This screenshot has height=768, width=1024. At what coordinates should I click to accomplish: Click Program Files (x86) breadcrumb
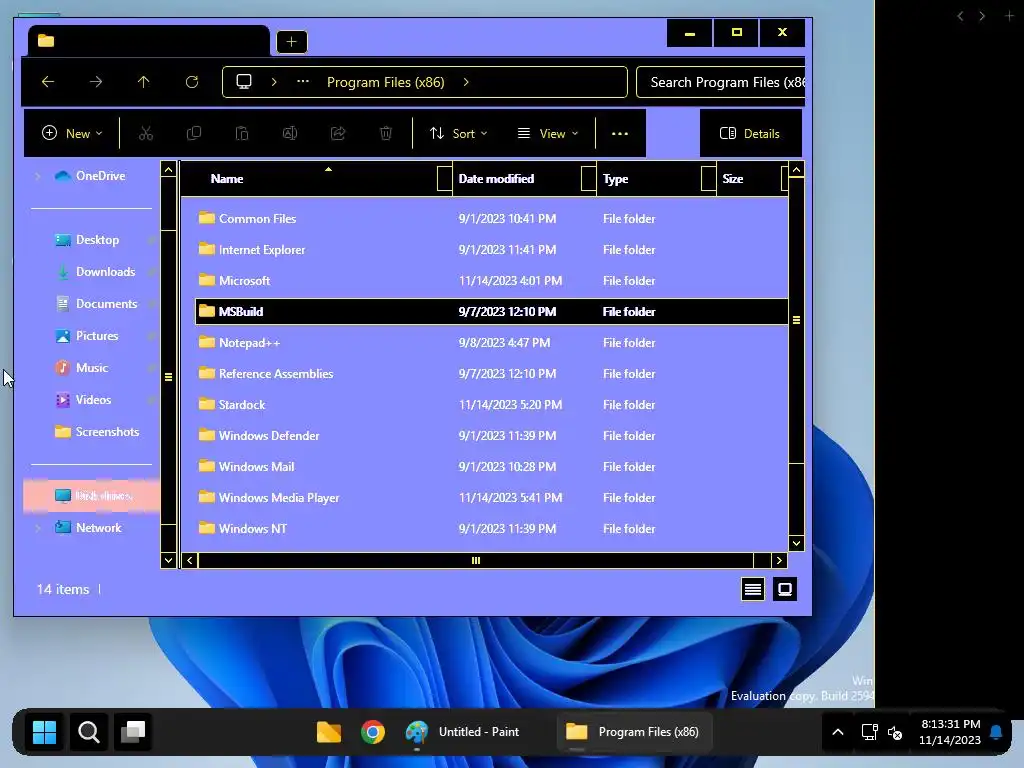pos(385,82)
